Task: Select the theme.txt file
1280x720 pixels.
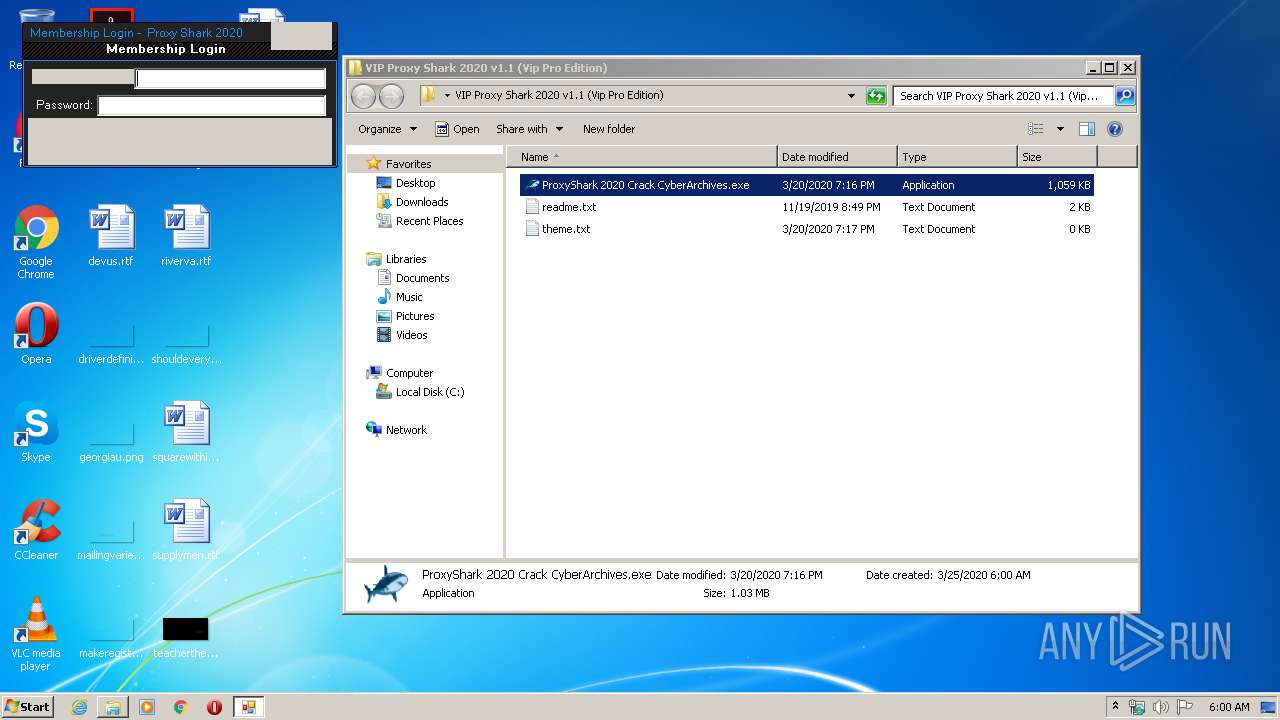Action: tap(807, 229)
